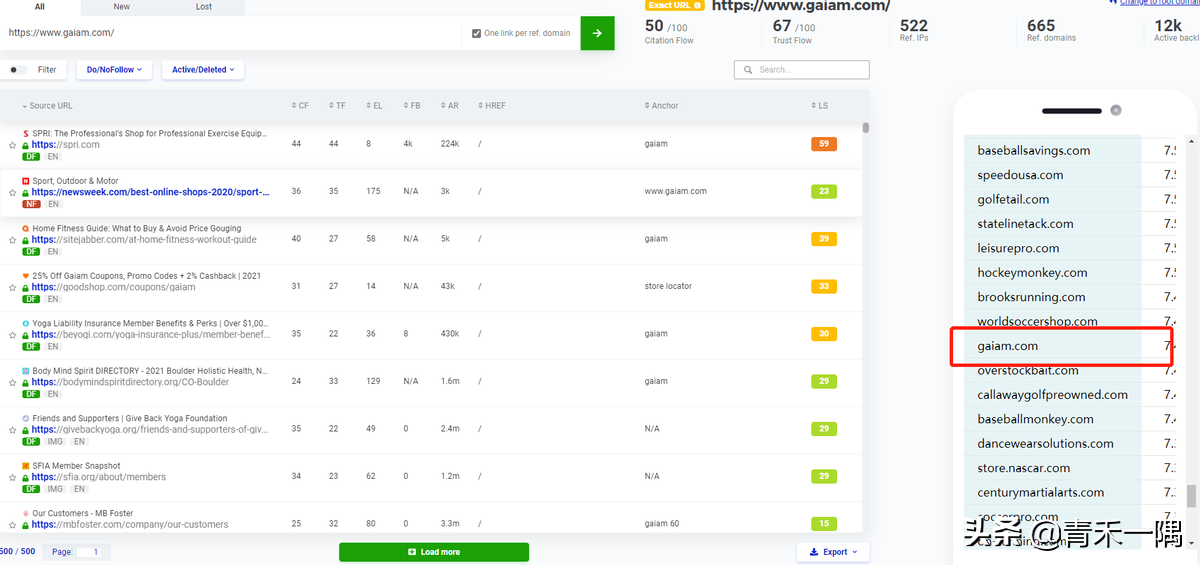The width and height of the screenshot is (1200, 565).
Task: Select gaiam.com in the phone list
Action: coord(1008,346)
